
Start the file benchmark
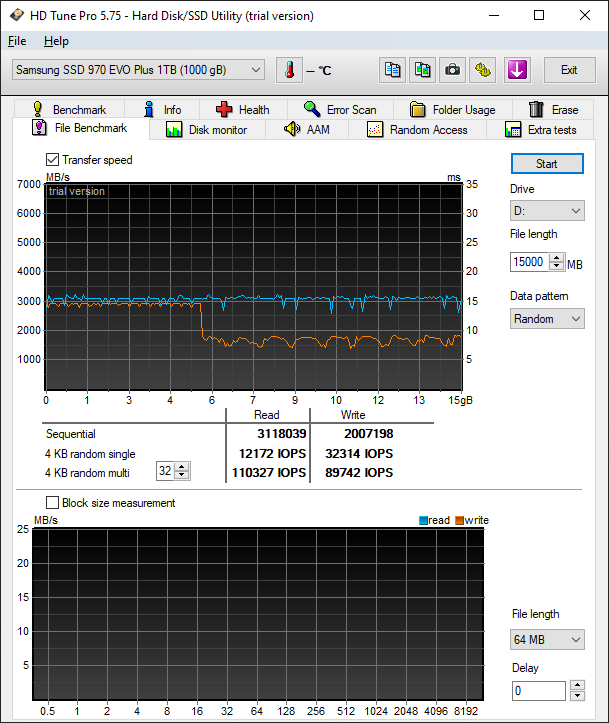(547, 164)
